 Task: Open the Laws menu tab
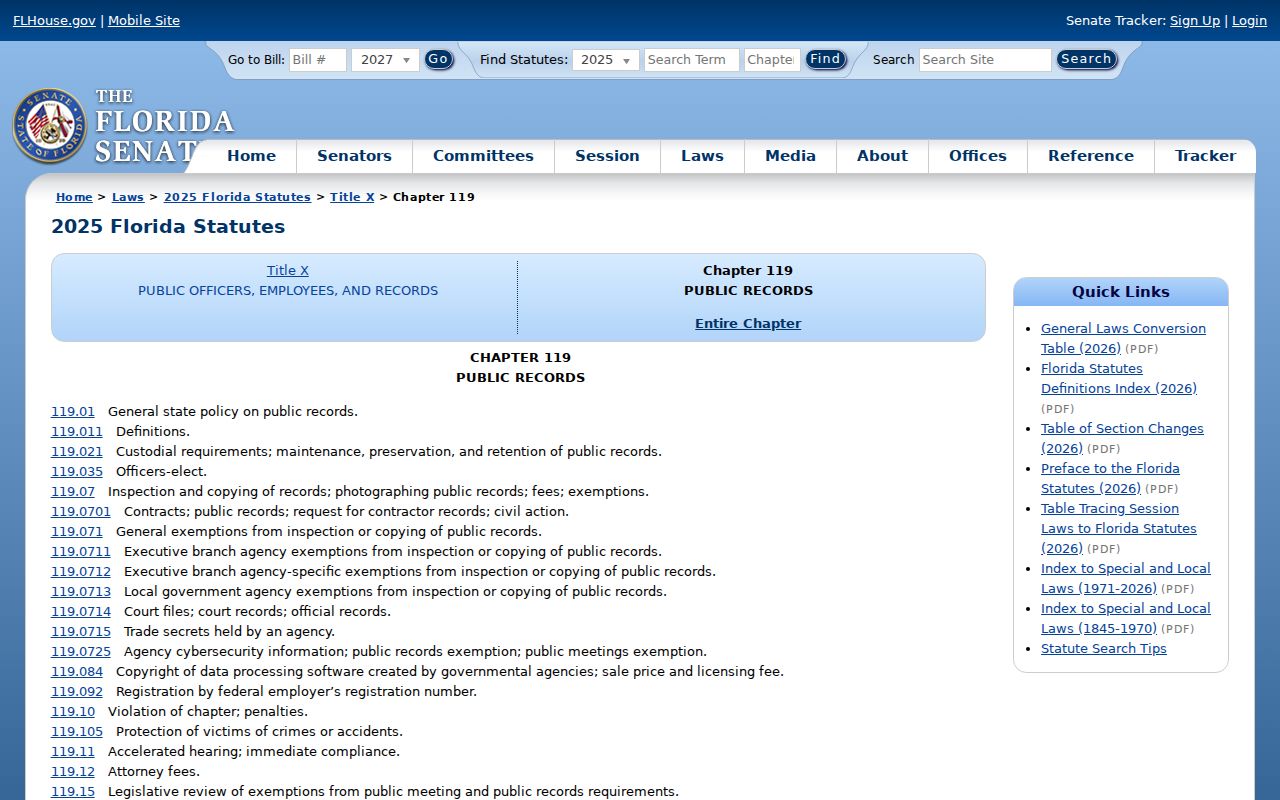(702, 156)
